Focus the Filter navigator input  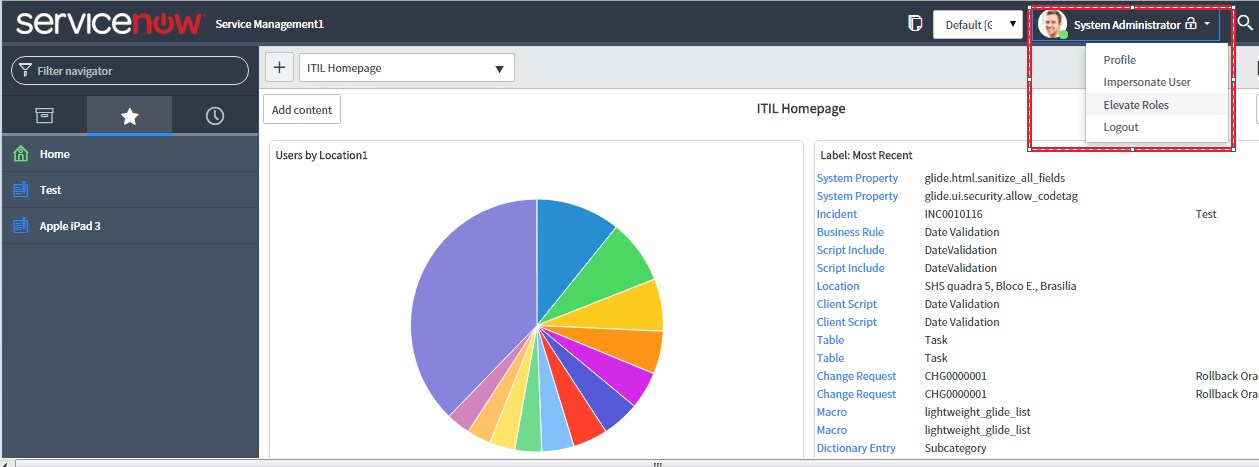click(130, 71)
